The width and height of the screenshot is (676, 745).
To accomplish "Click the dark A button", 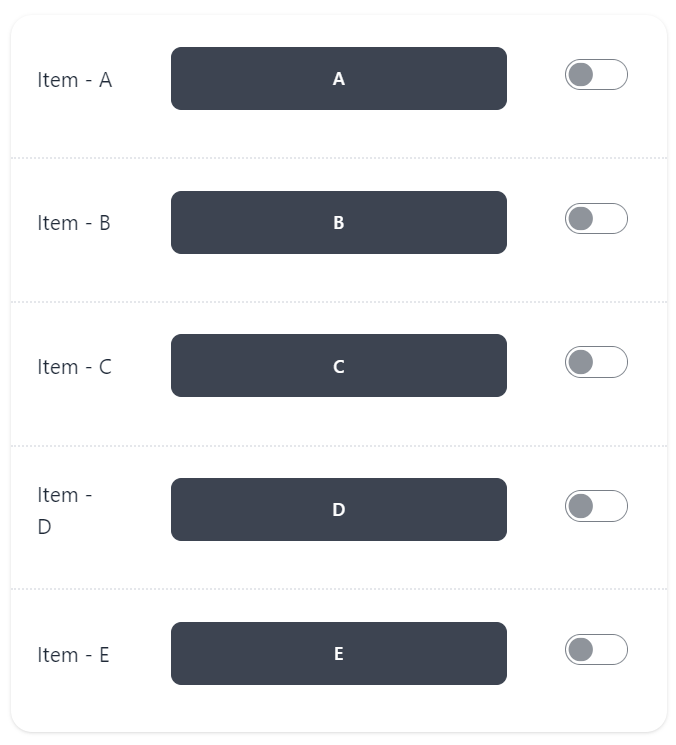I will pos(338,79).
